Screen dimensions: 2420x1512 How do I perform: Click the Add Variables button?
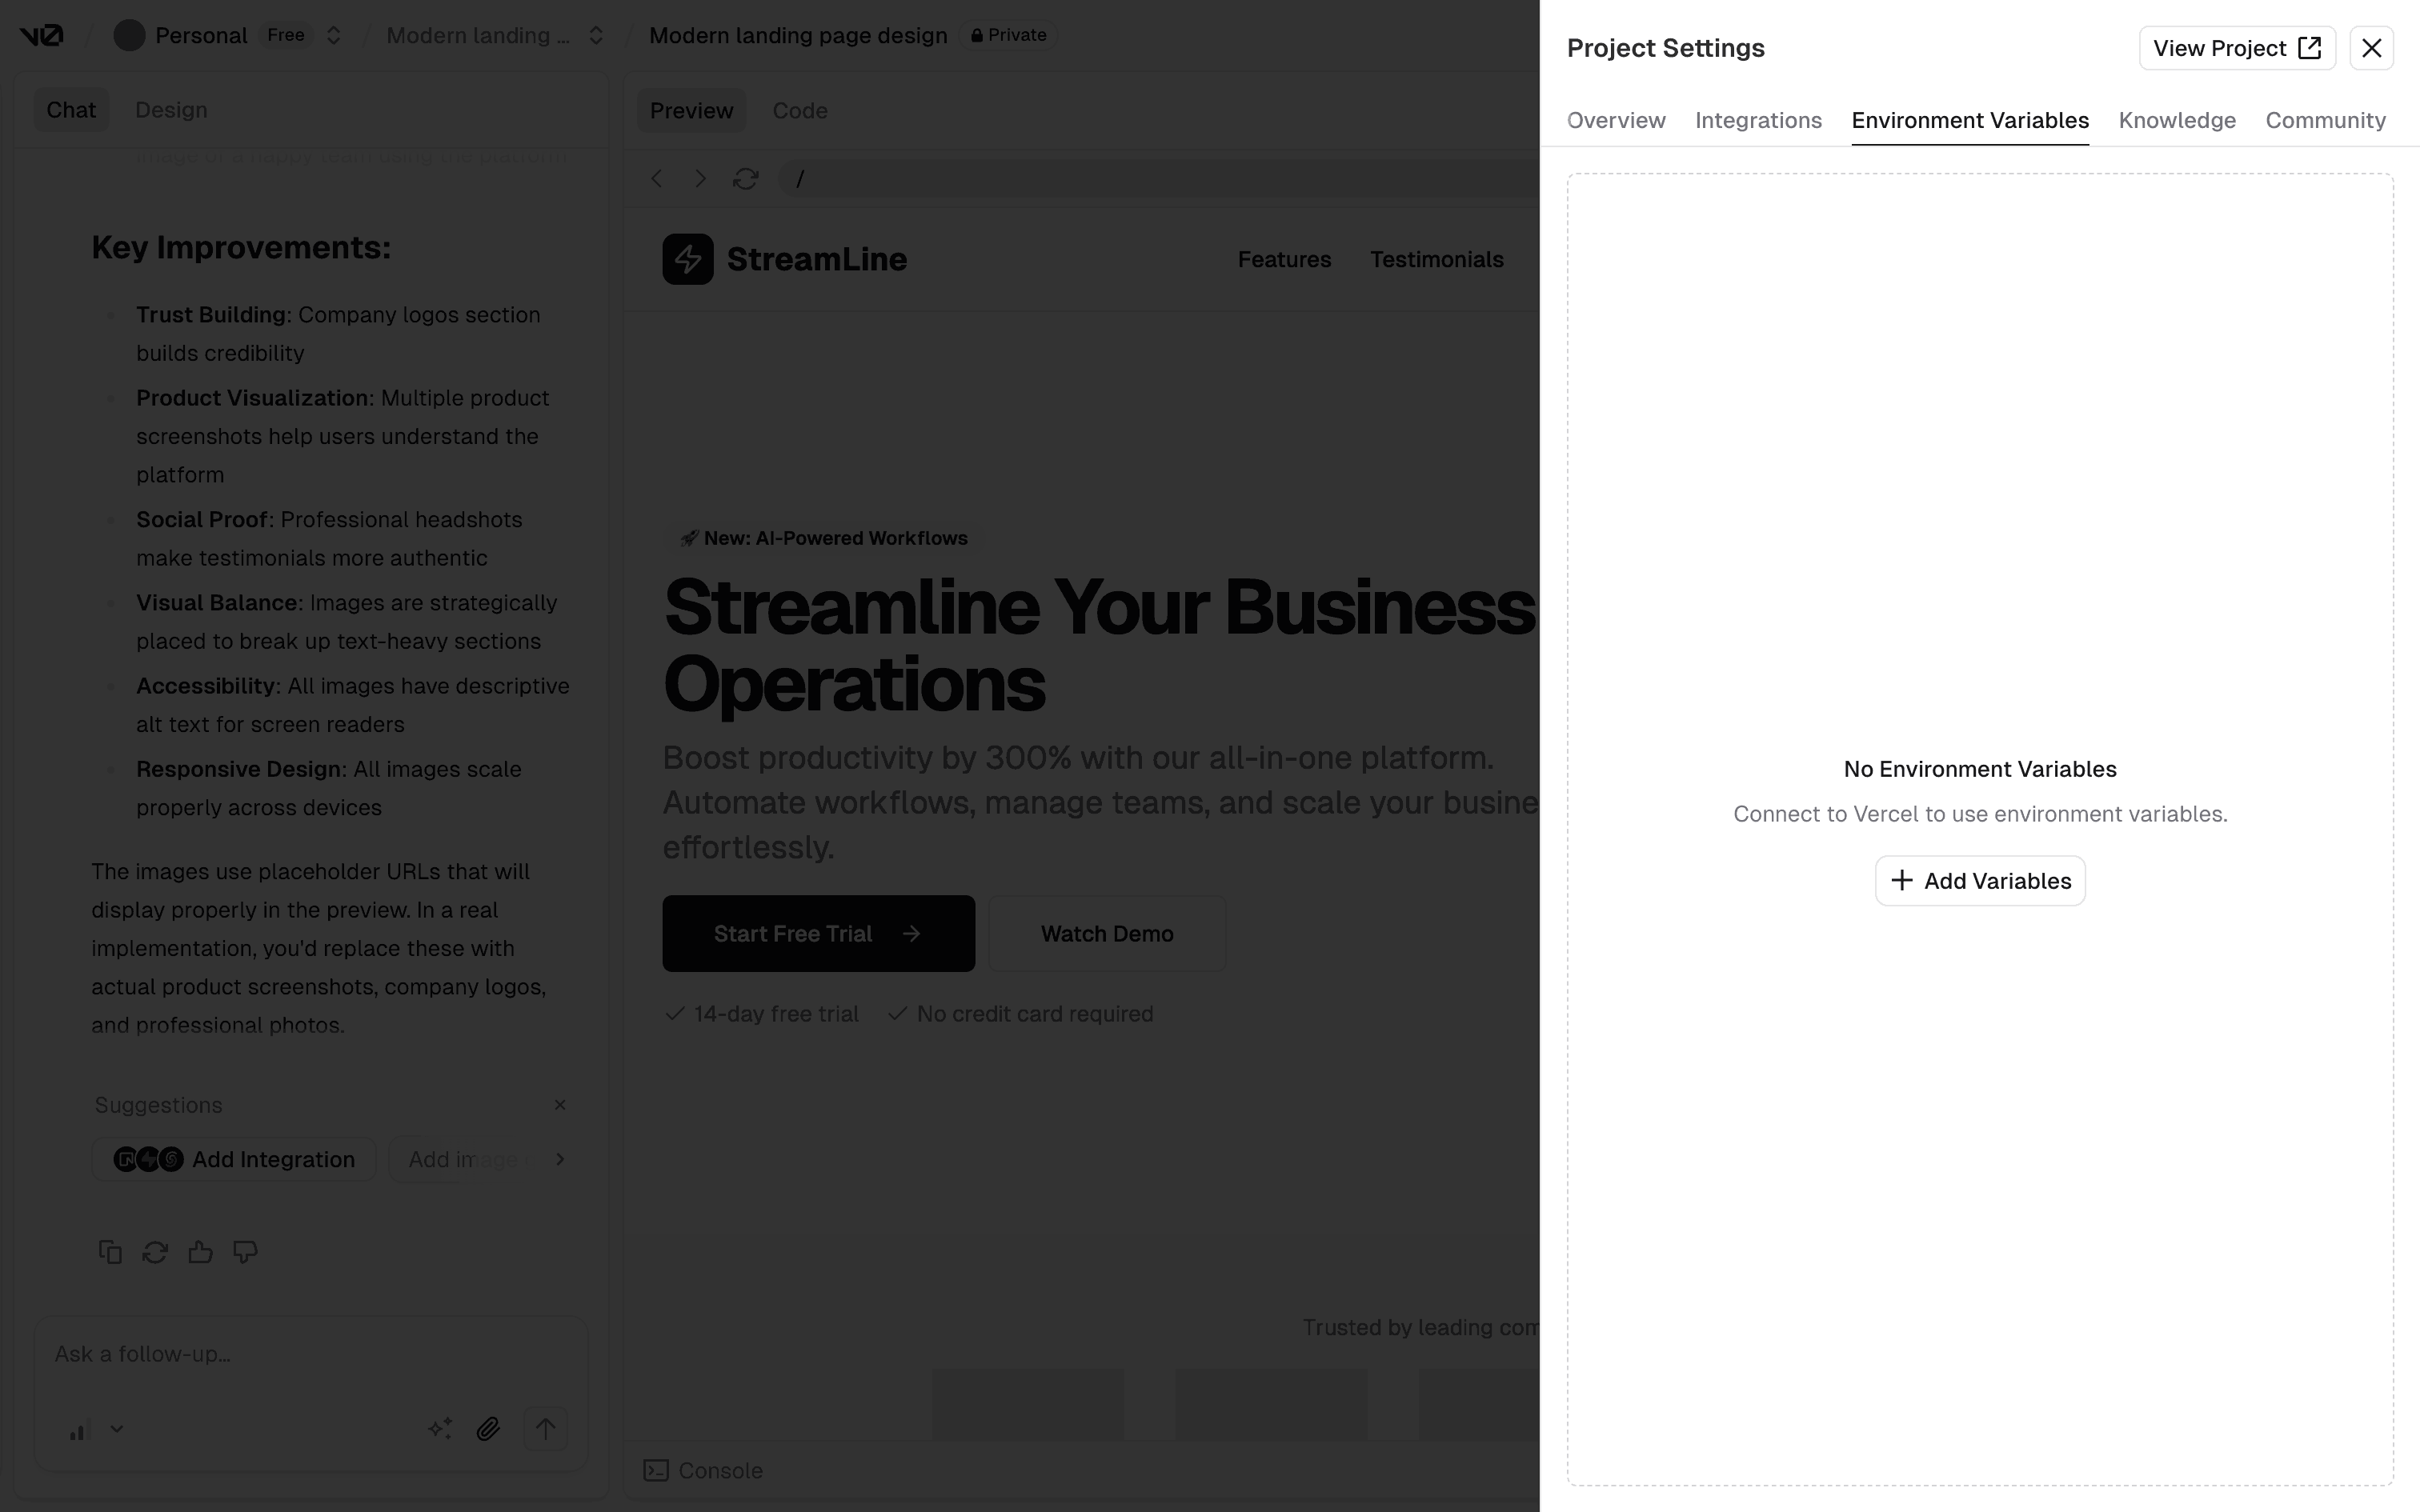pos(1979,881)
